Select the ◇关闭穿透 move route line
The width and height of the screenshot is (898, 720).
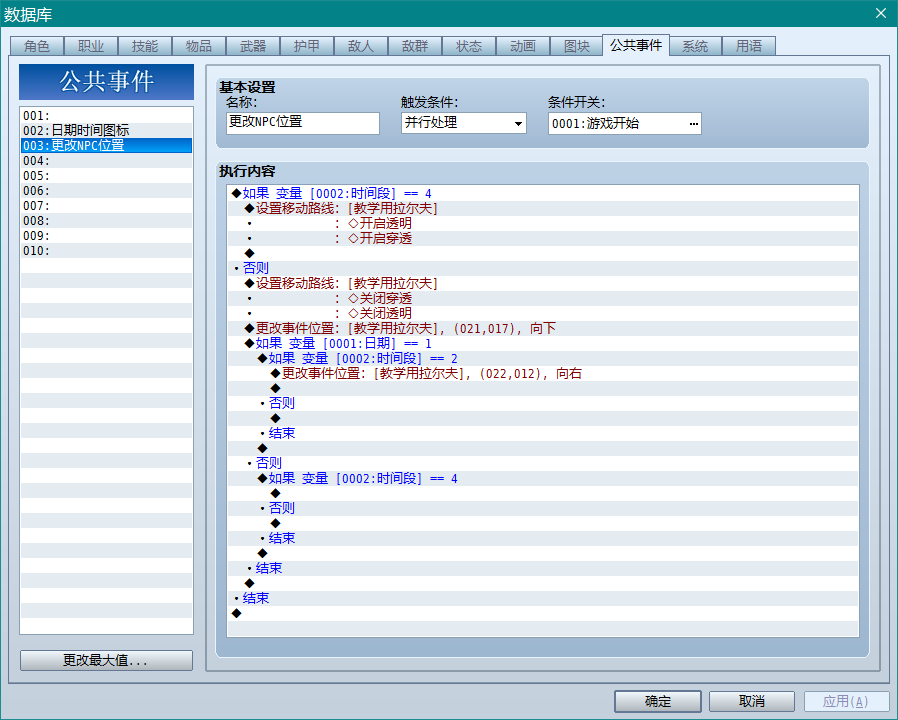[x=543, y=298]
